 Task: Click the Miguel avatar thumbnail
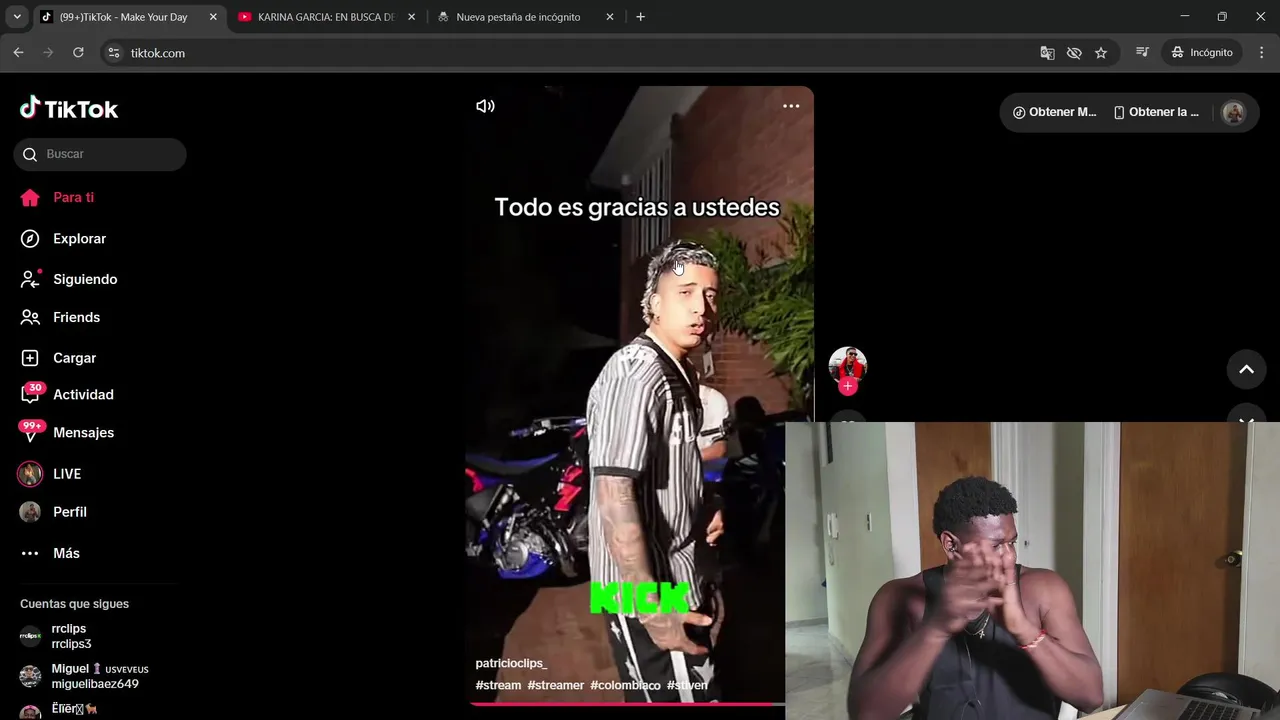30,676
